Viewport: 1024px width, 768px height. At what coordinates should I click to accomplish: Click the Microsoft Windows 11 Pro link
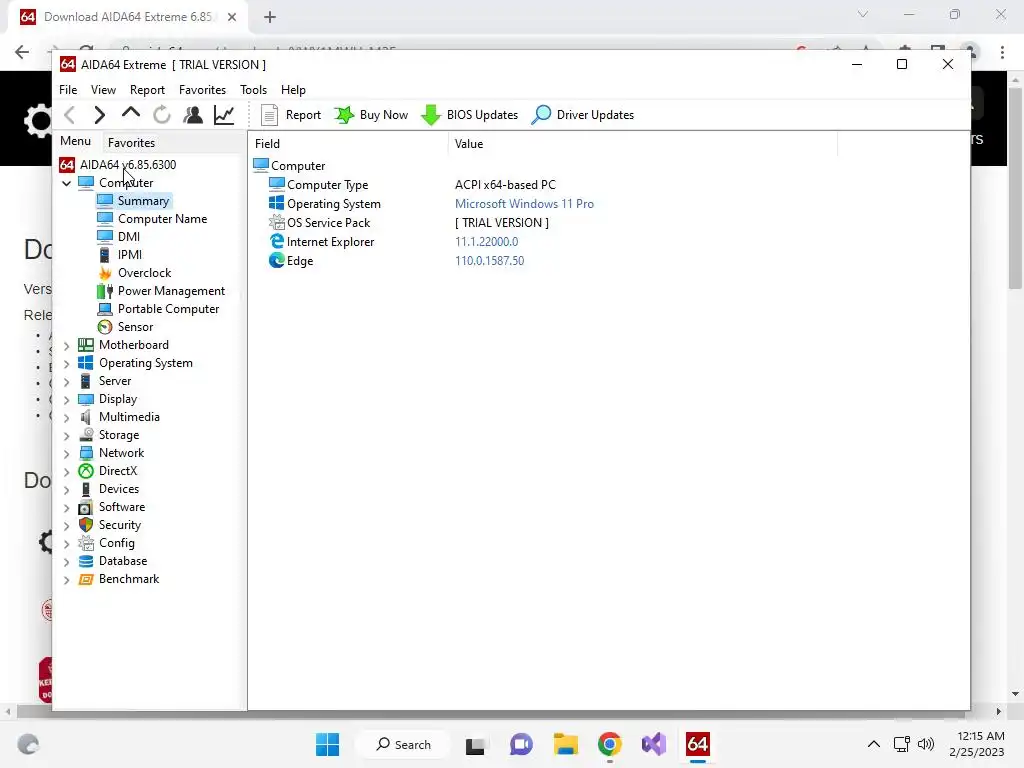[x=524, y=204]
